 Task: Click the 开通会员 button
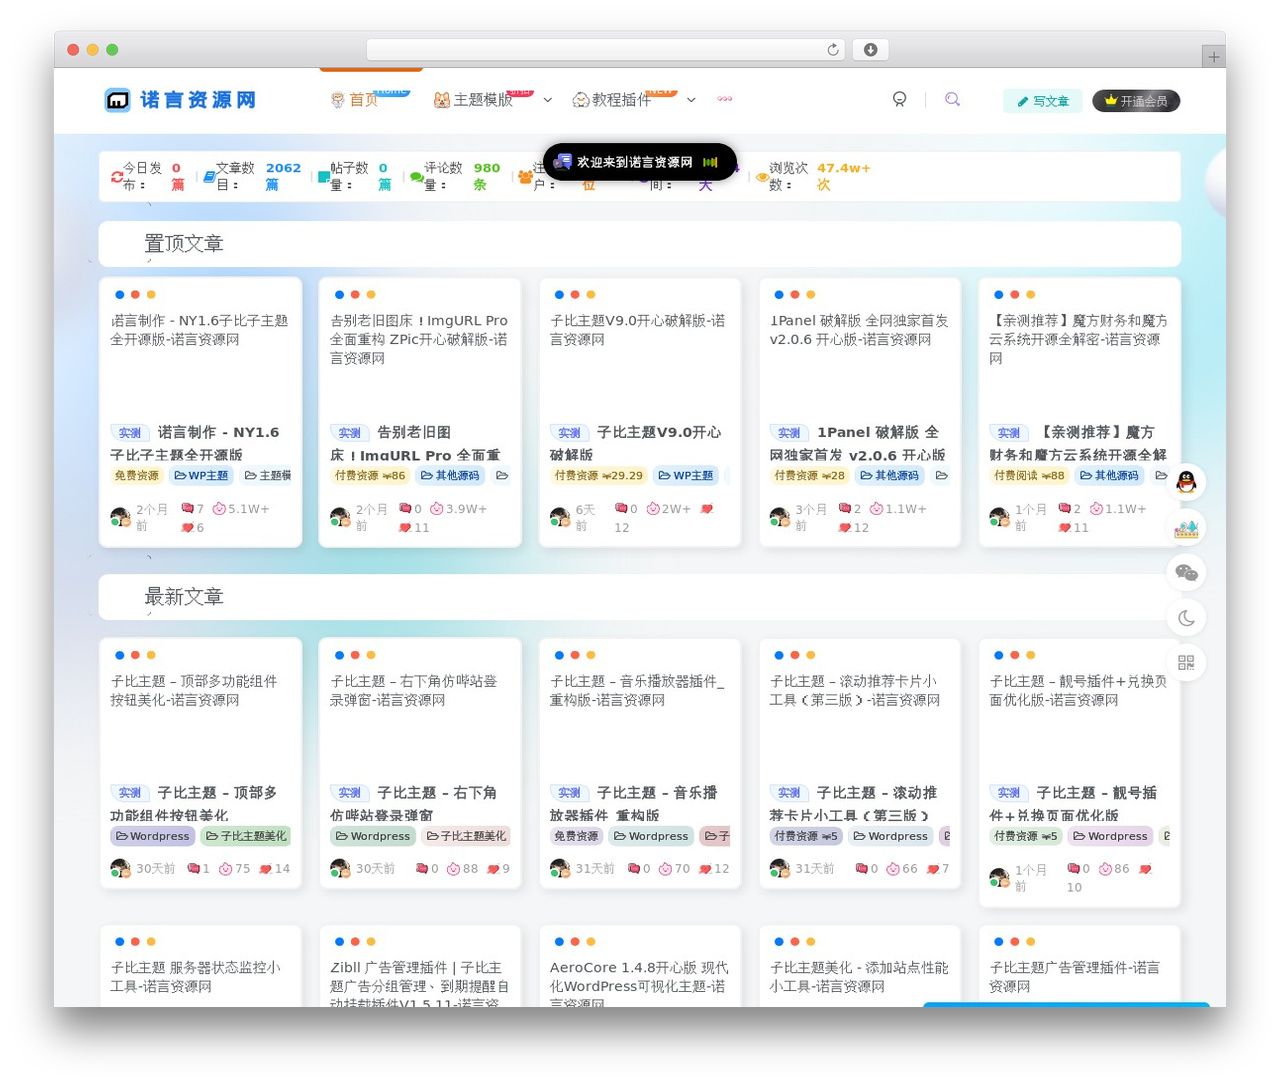pyautogui.click(x=1136, y=101)
